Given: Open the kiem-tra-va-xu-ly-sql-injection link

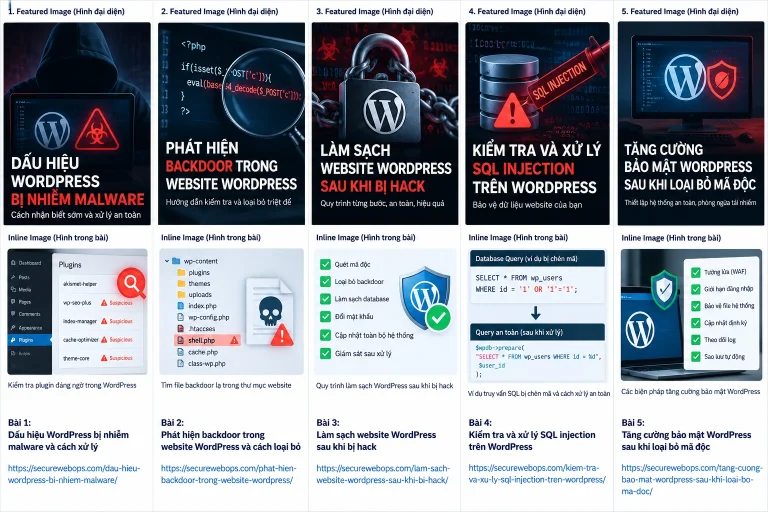Looking at the screenshot, I should [x=537, y=474].
